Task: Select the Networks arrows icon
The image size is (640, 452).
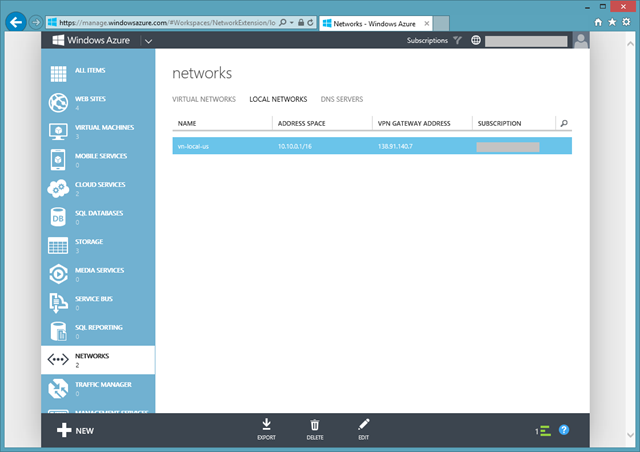Action: 58,360
